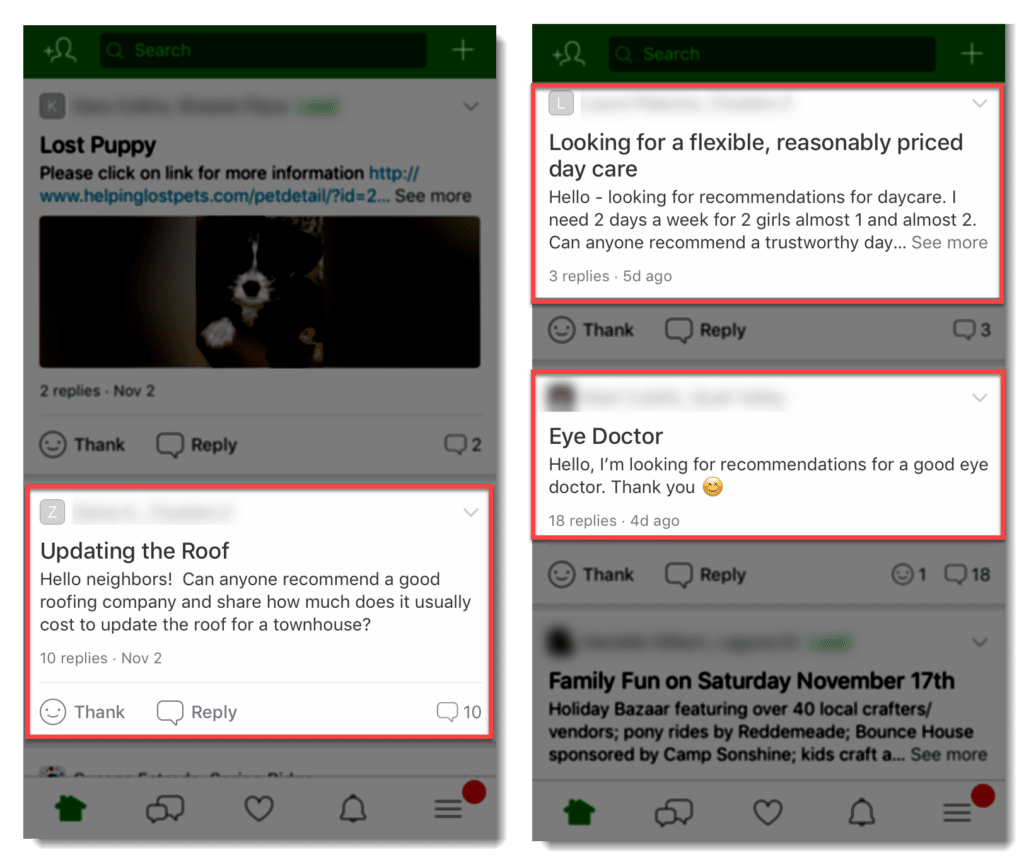Tap the heart recommendations icon in left phone
The width and height of the screenshot is (1024, 860).
tap(259, 808)
